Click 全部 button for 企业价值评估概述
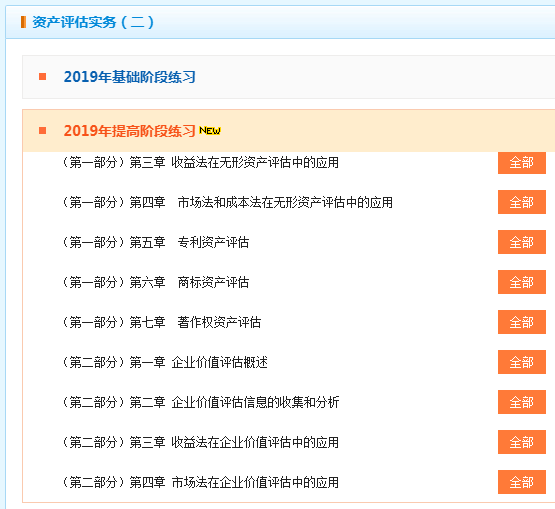This screenshot has width=555, height=509. [522, 362]
